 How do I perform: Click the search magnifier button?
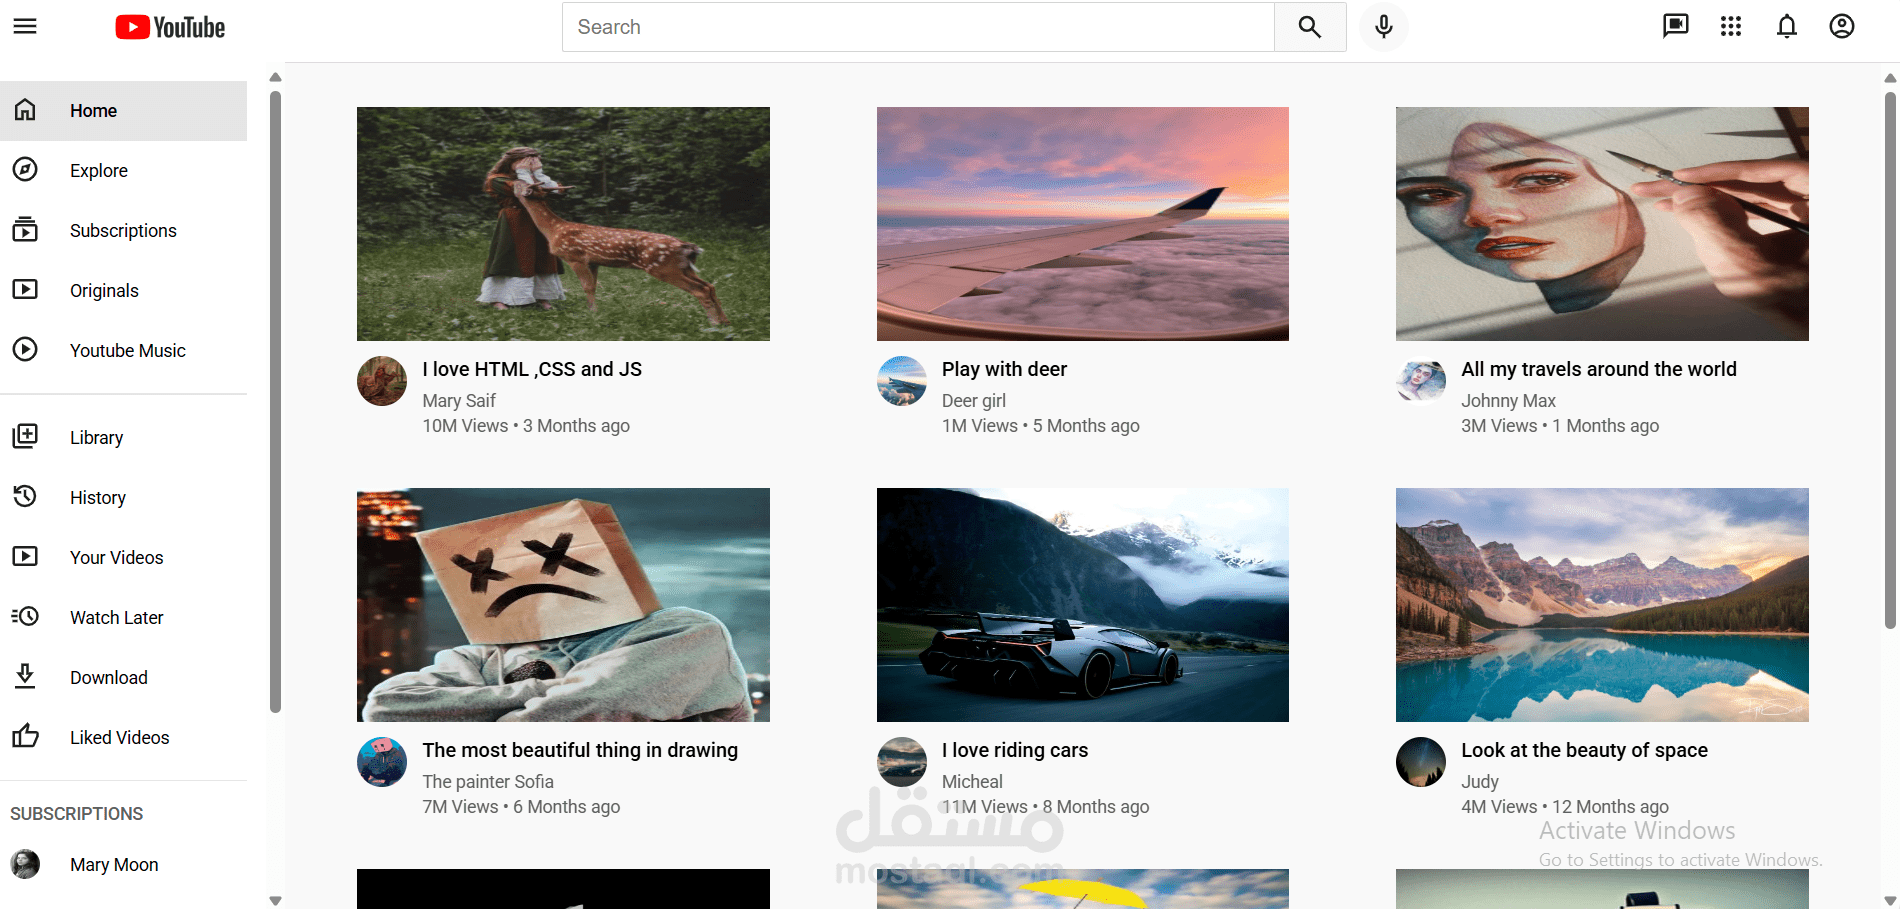point(1310,27)
